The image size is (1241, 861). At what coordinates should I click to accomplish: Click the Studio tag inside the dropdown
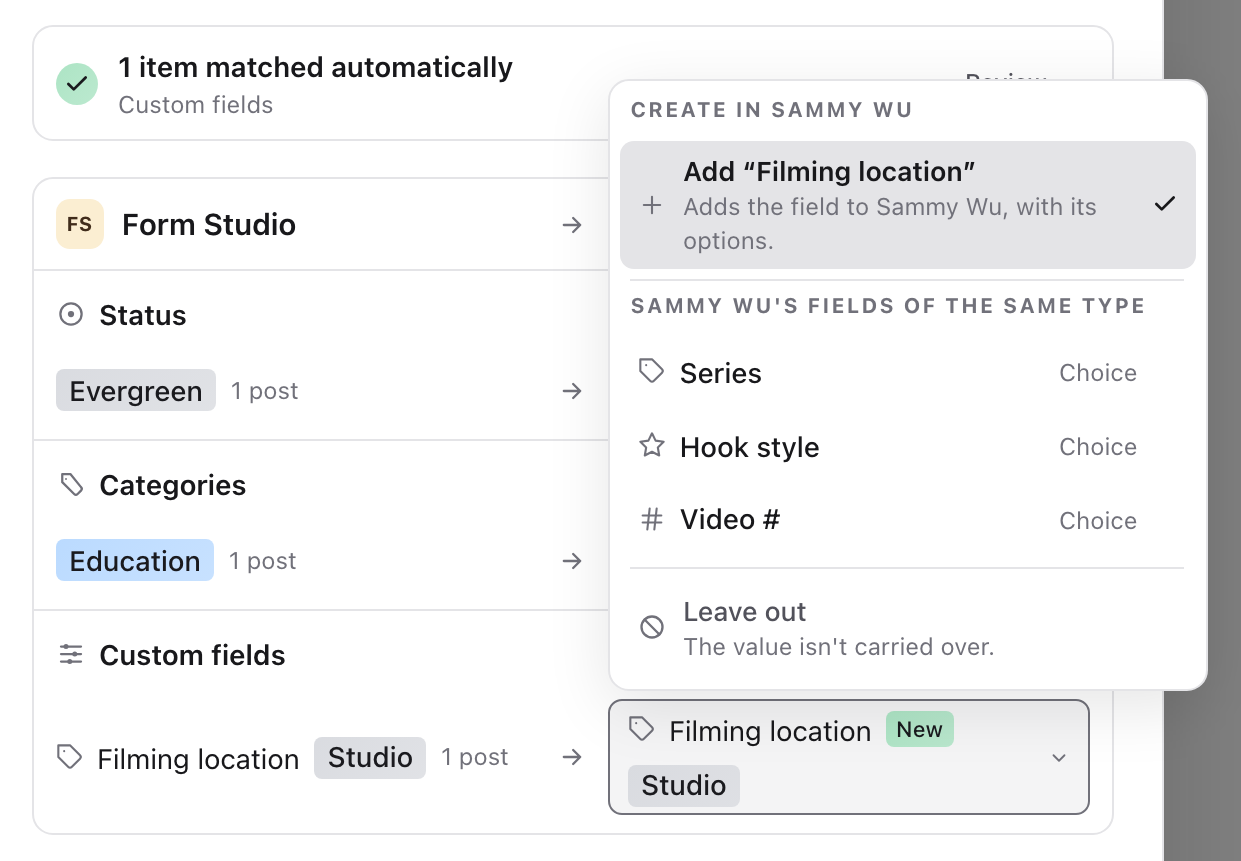pyautogui.click(x=684, y=785)
